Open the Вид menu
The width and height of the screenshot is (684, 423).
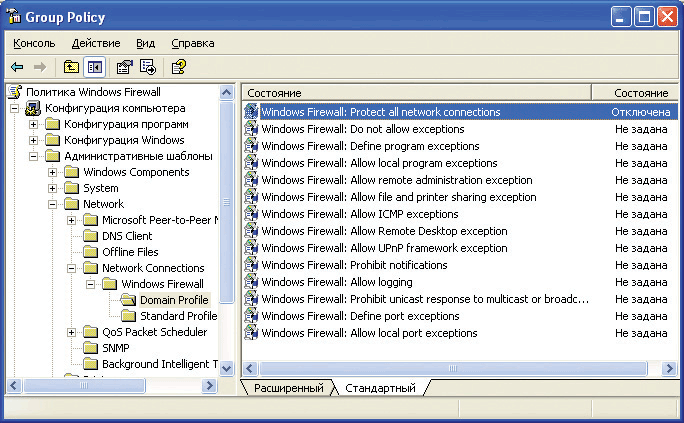point(145,43)
